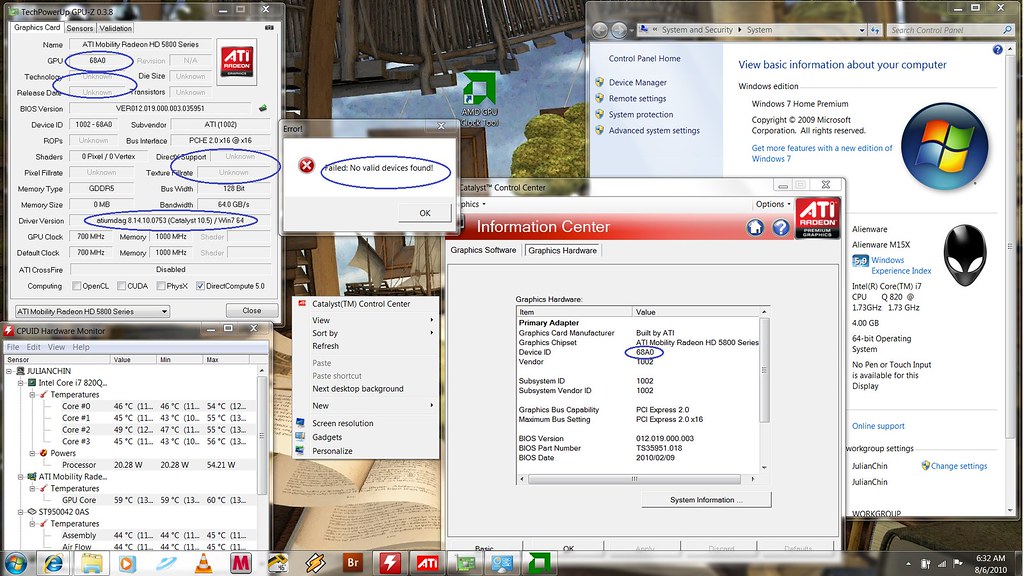Image resolution: width=1024 pixels, height=576 pixels.
Task: Open Adobe Bridge Br taskbar icon
Action: [x=353, y=563]
